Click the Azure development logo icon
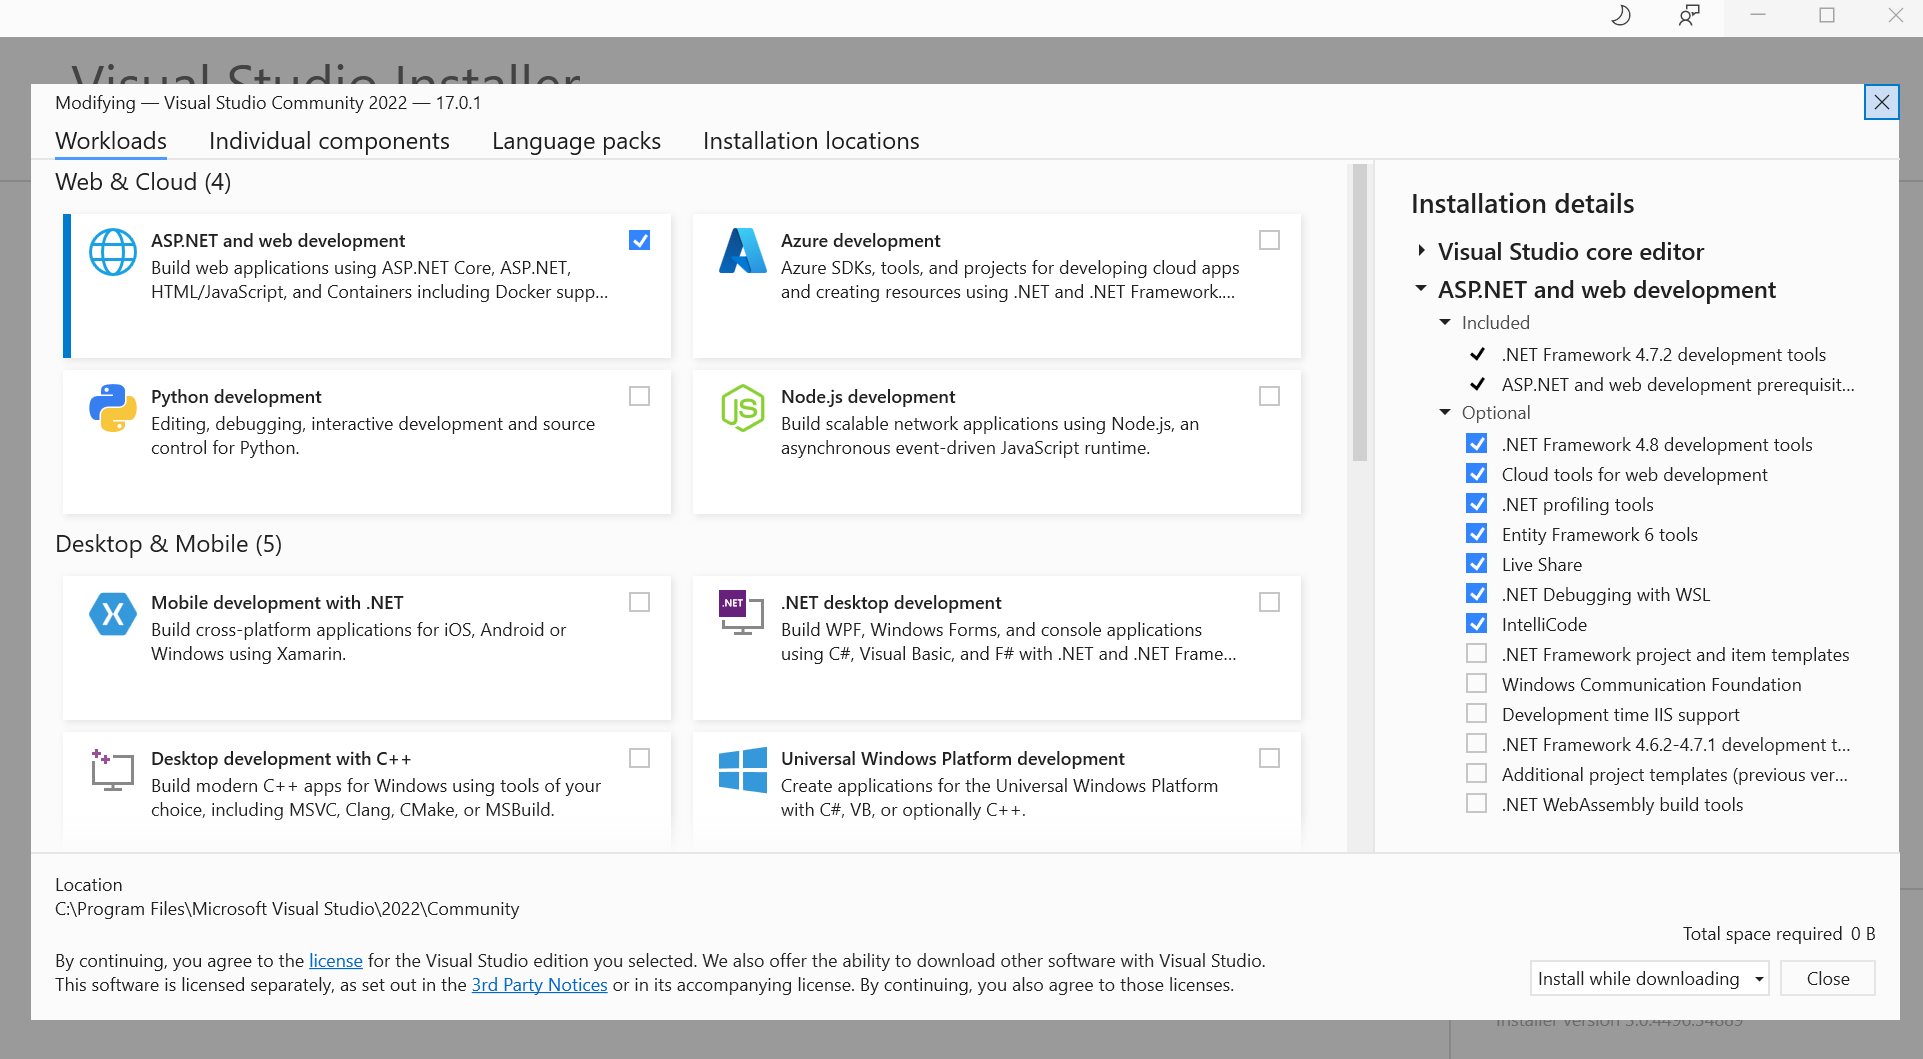This screenshot has width=1923, height=1059. click(742, 252)
